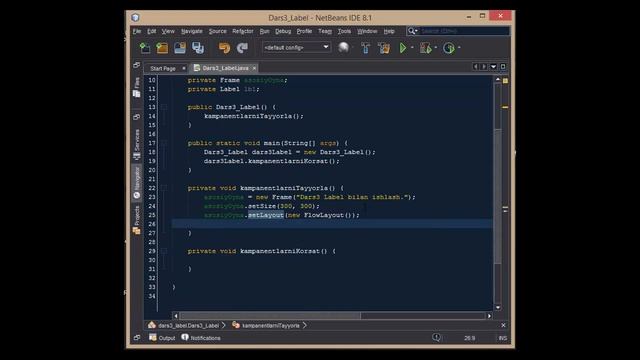Click the Save All toolbar icon
The height and width of the screenshot is (360, 640).
click(198, 48)
